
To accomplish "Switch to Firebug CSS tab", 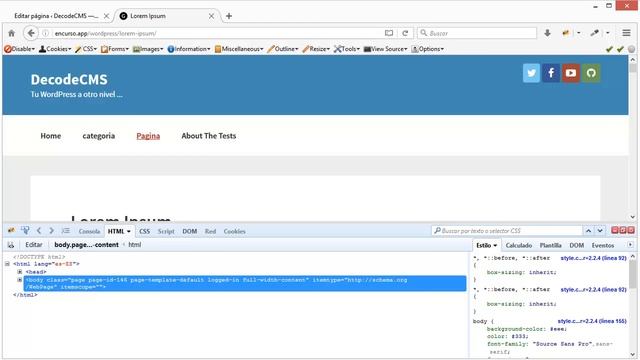I will click(144, 231).
